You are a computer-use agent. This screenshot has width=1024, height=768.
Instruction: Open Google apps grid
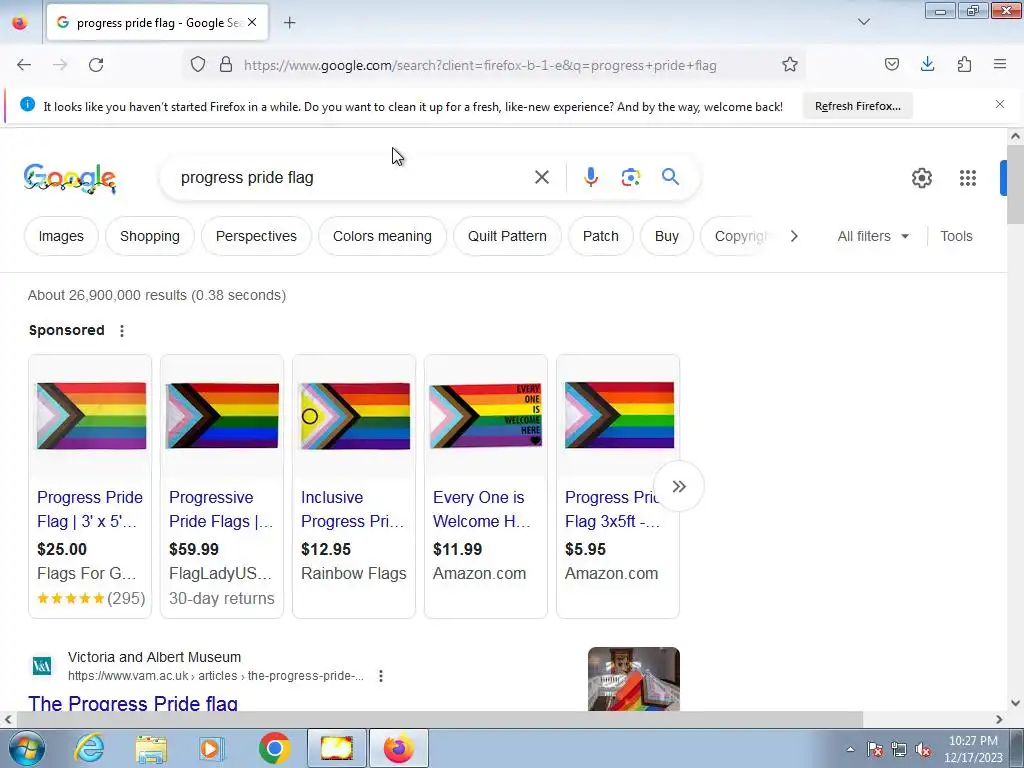click(x=968, y=178)
